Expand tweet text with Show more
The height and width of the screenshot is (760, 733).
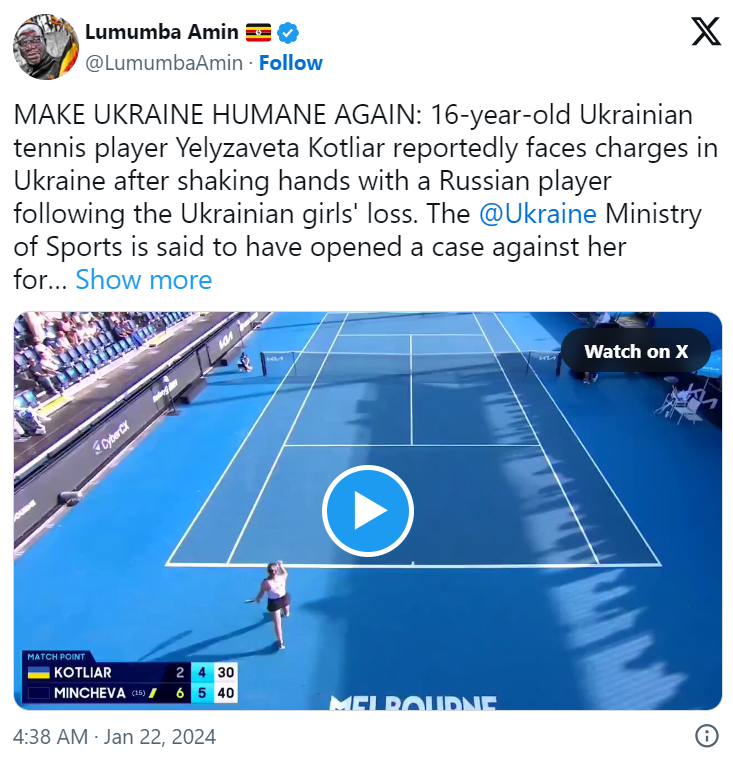pyautogui.click(x=143, y=280)
